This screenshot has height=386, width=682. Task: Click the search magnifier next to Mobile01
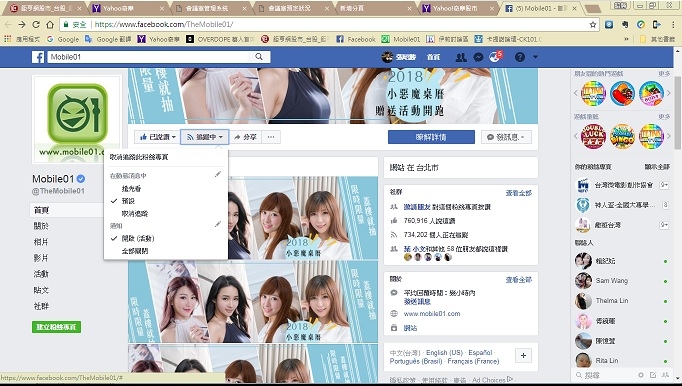coord(259,57)
